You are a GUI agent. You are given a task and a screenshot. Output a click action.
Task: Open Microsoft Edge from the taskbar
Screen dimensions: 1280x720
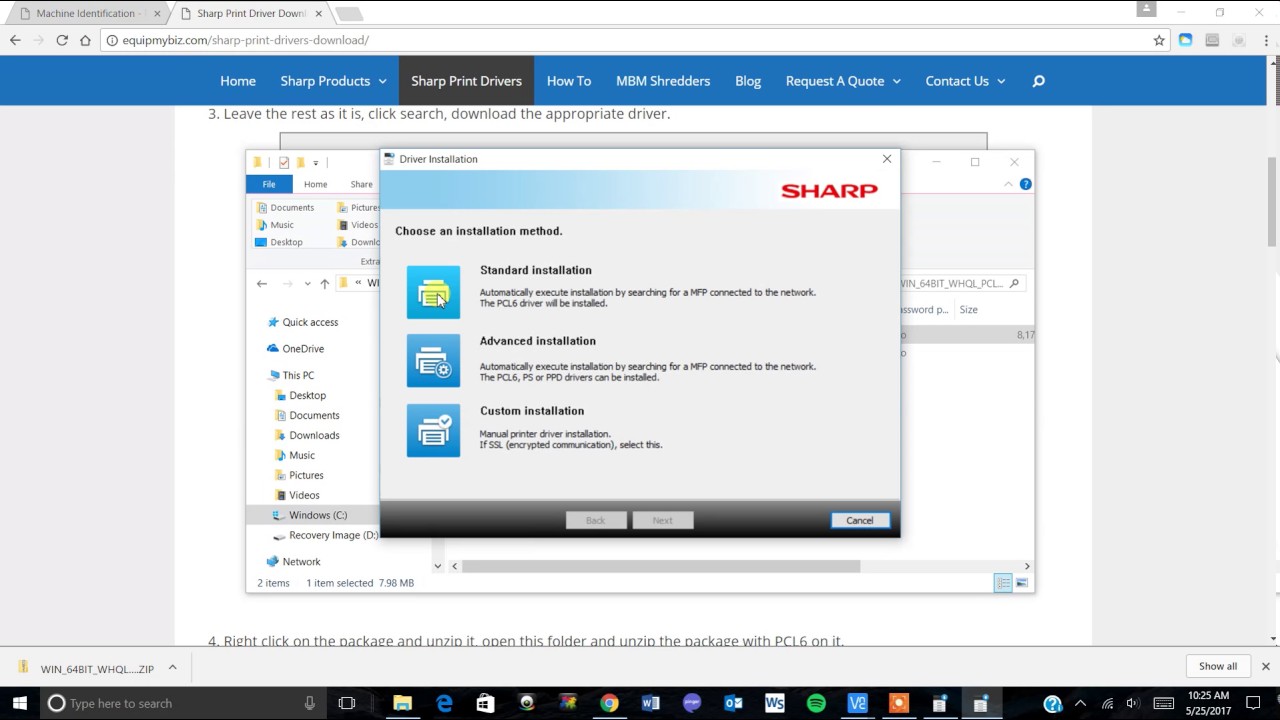click(444, 703)
